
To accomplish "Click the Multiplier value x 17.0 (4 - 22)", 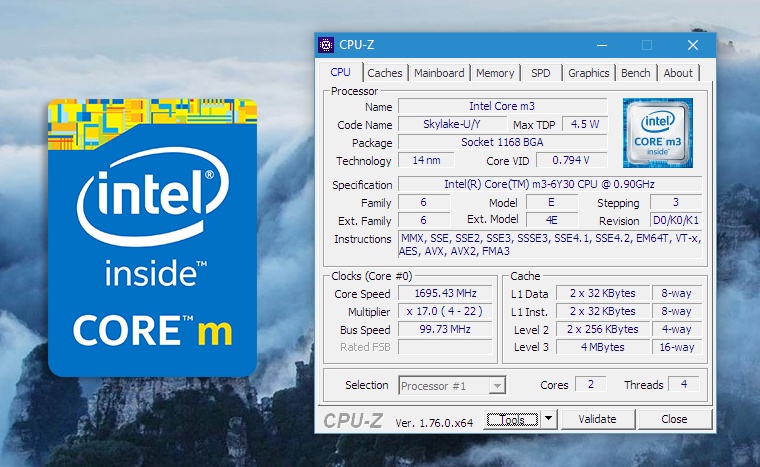I will (445, 311).
